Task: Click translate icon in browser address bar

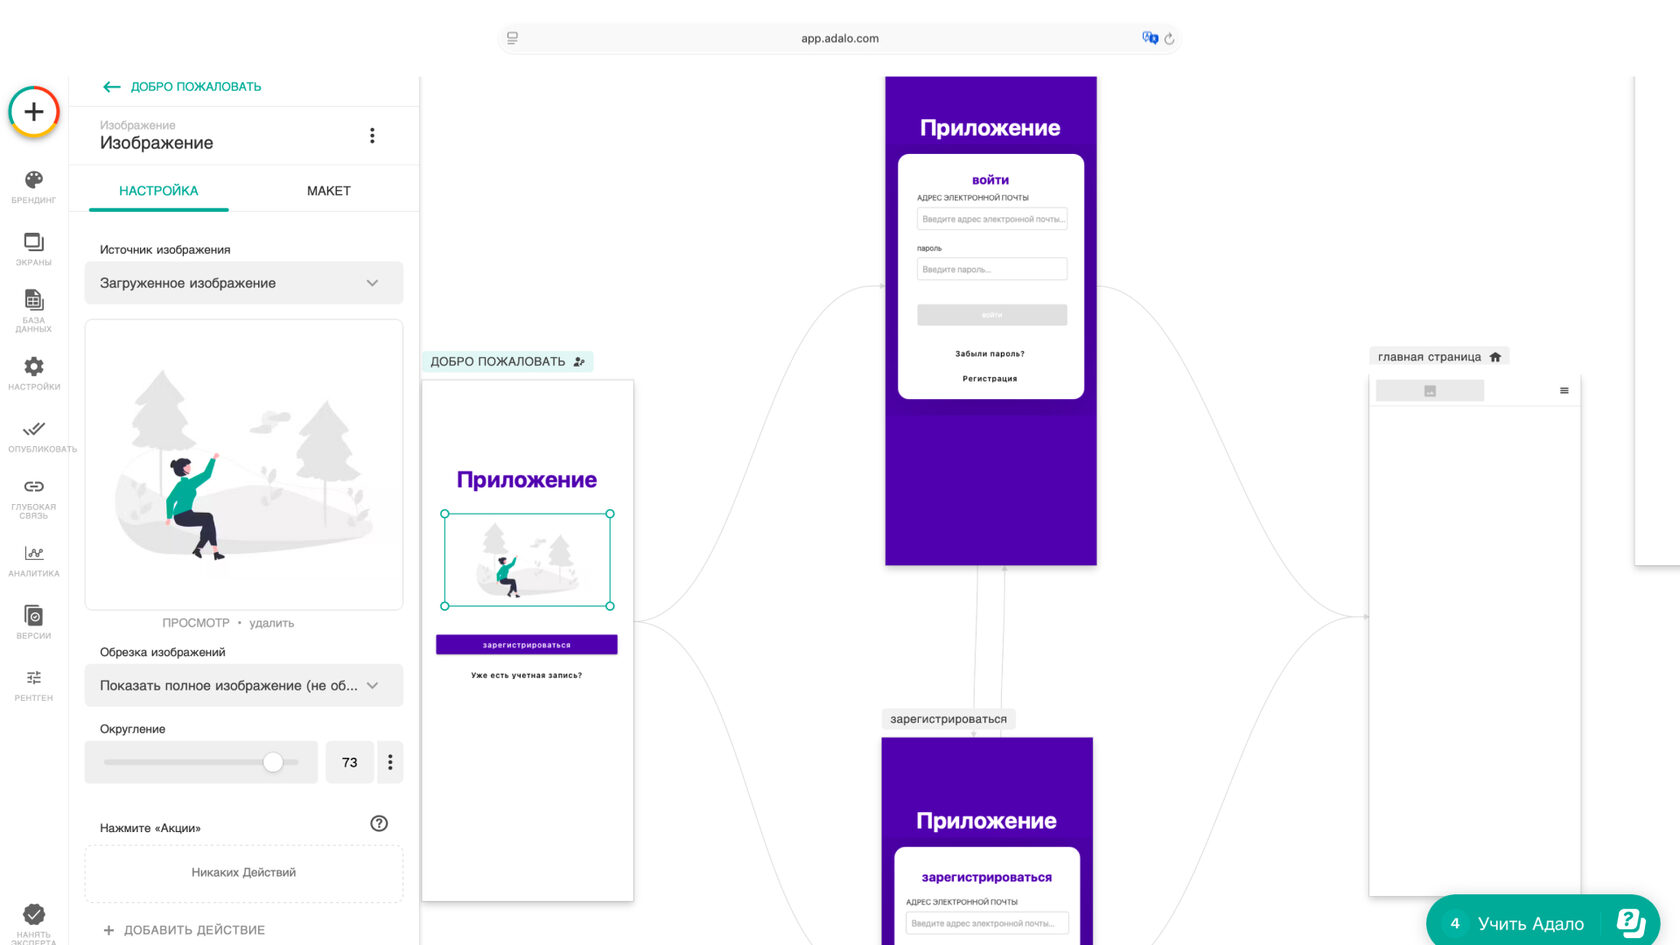Action: pyautogui.click(x=1150, y=38)
